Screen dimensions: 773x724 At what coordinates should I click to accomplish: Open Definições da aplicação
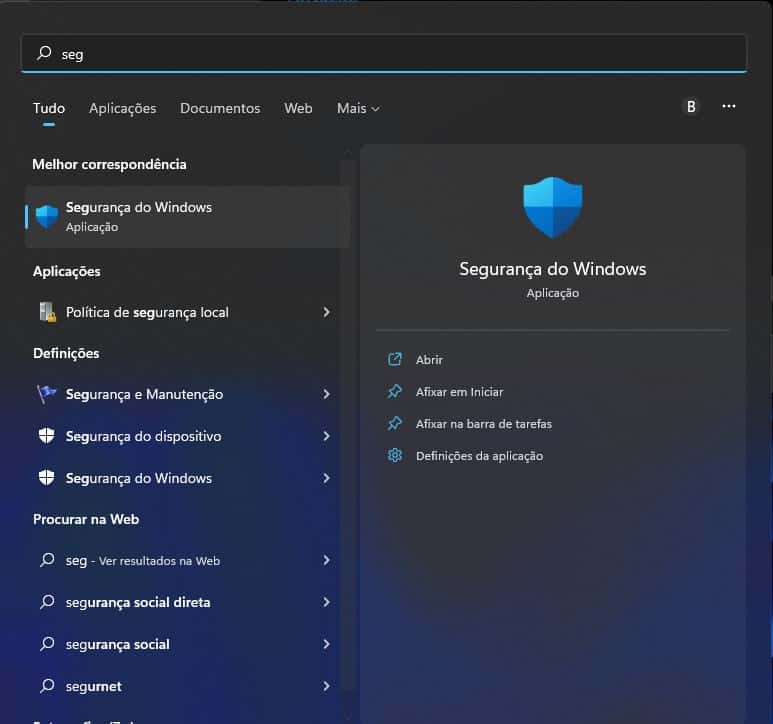tap(480, 456)
